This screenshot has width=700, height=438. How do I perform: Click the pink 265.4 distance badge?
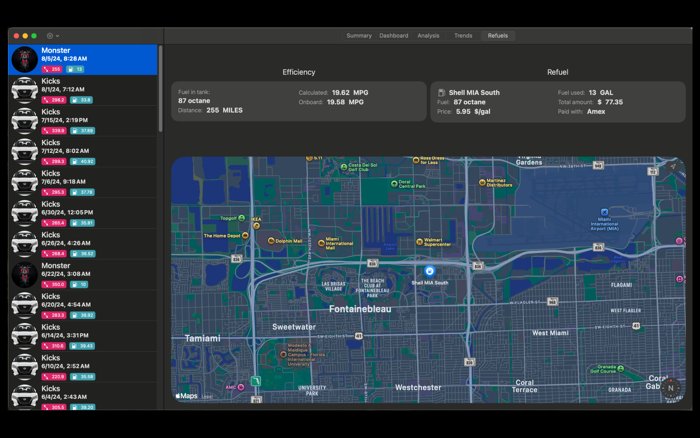pyautogui.click(x=54, y=223)
